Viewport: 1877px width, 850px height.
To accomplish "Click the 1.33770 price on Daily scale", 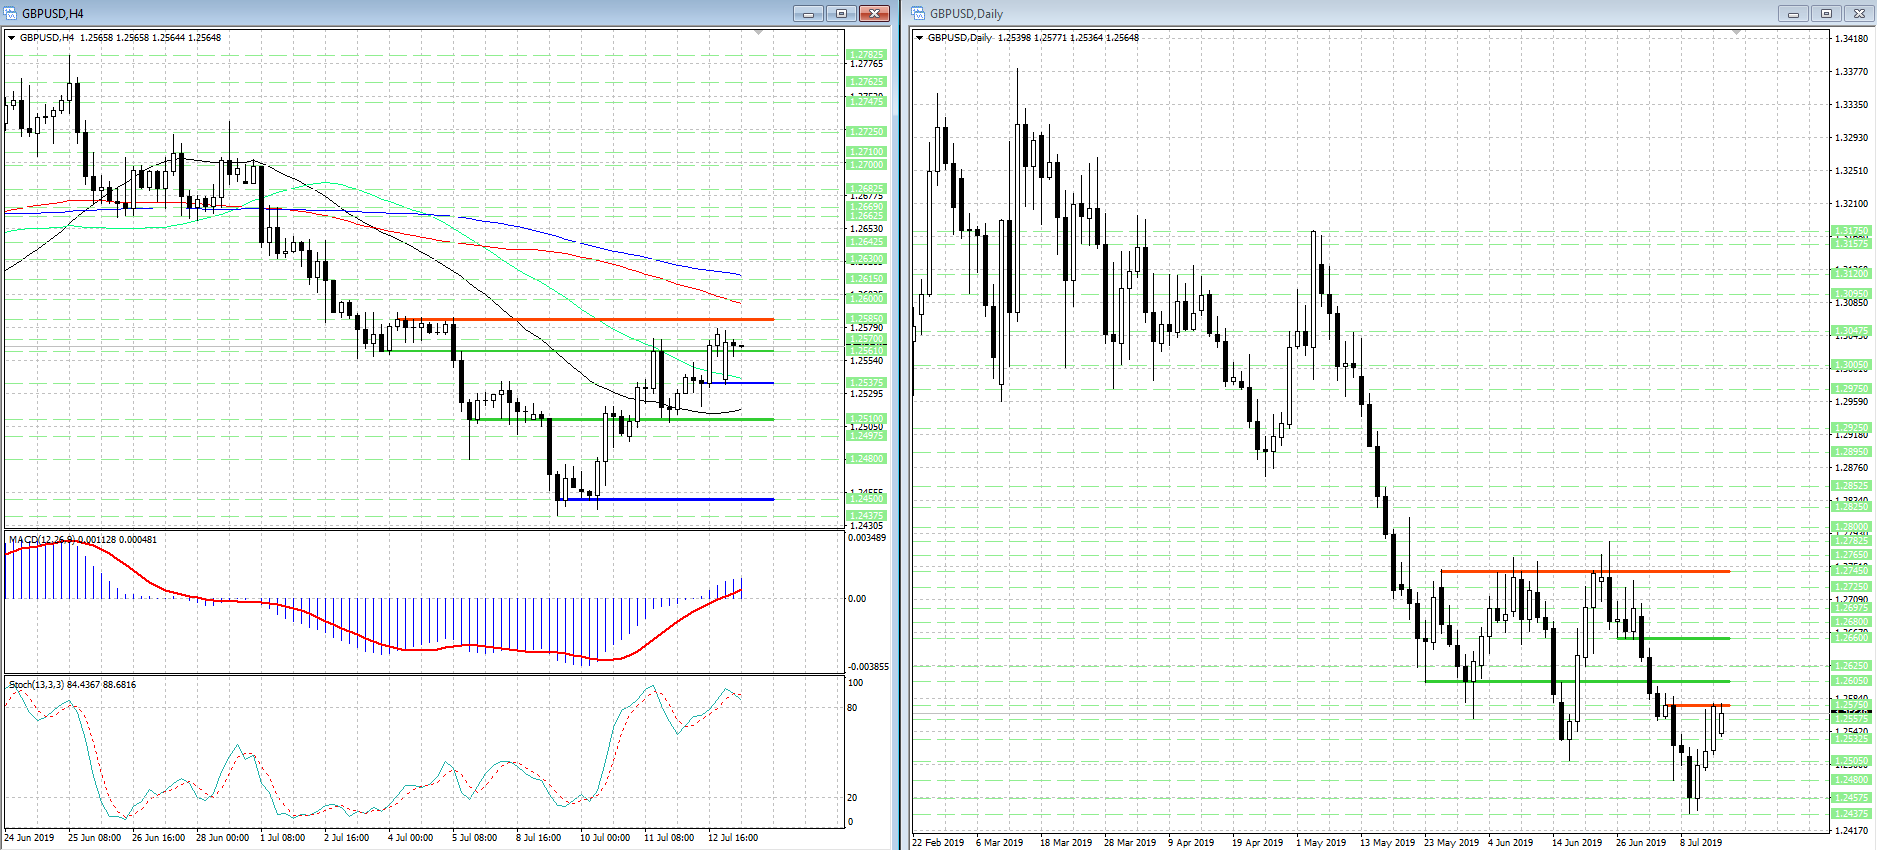I will tap(1851, 72).
